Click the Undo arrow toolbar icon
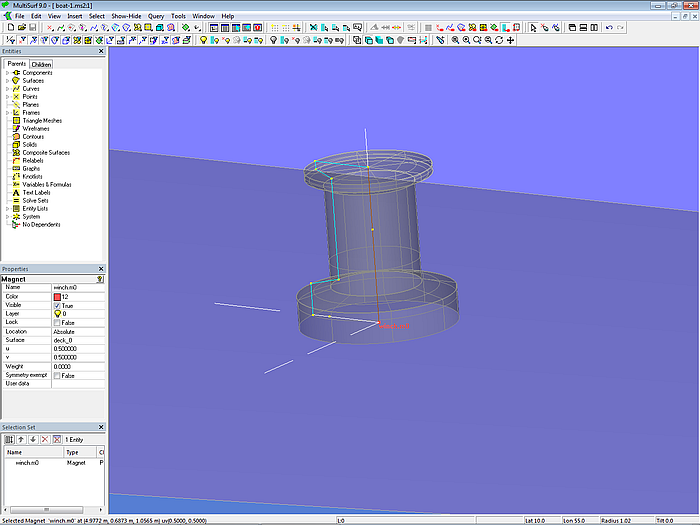This screenshot has width=700, height=525. coord(610,28)
